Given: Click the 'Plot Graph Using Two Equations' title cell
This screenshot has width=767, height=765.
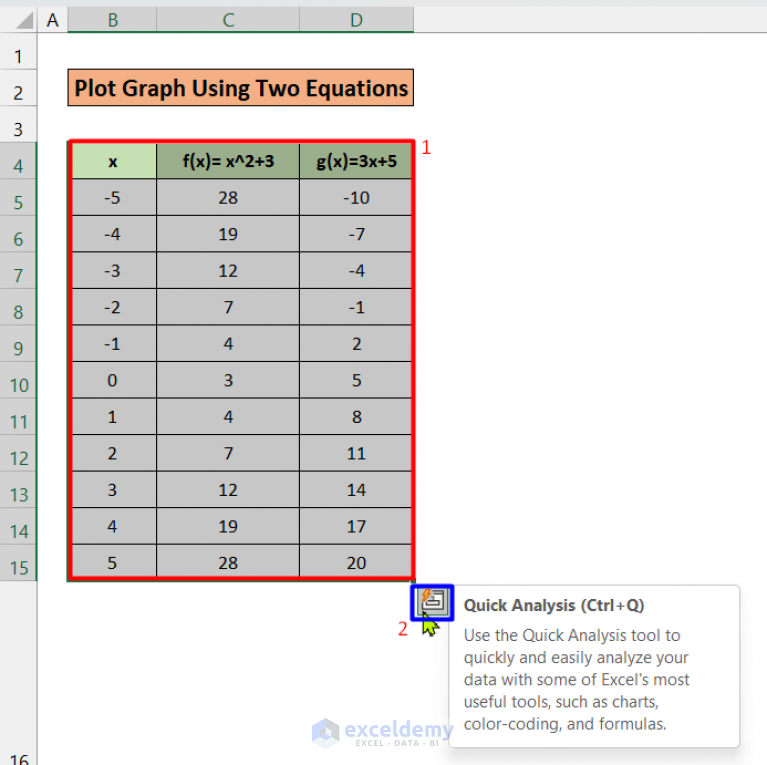Looking at the screenshot, I should [241, 88].
